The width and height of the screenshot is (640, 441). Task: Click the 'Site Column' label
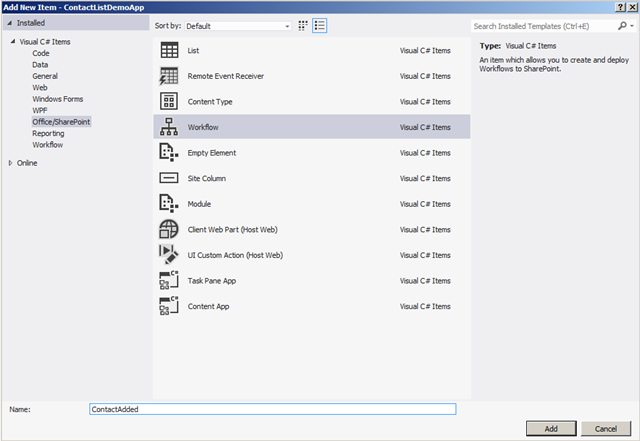[207, 178]
